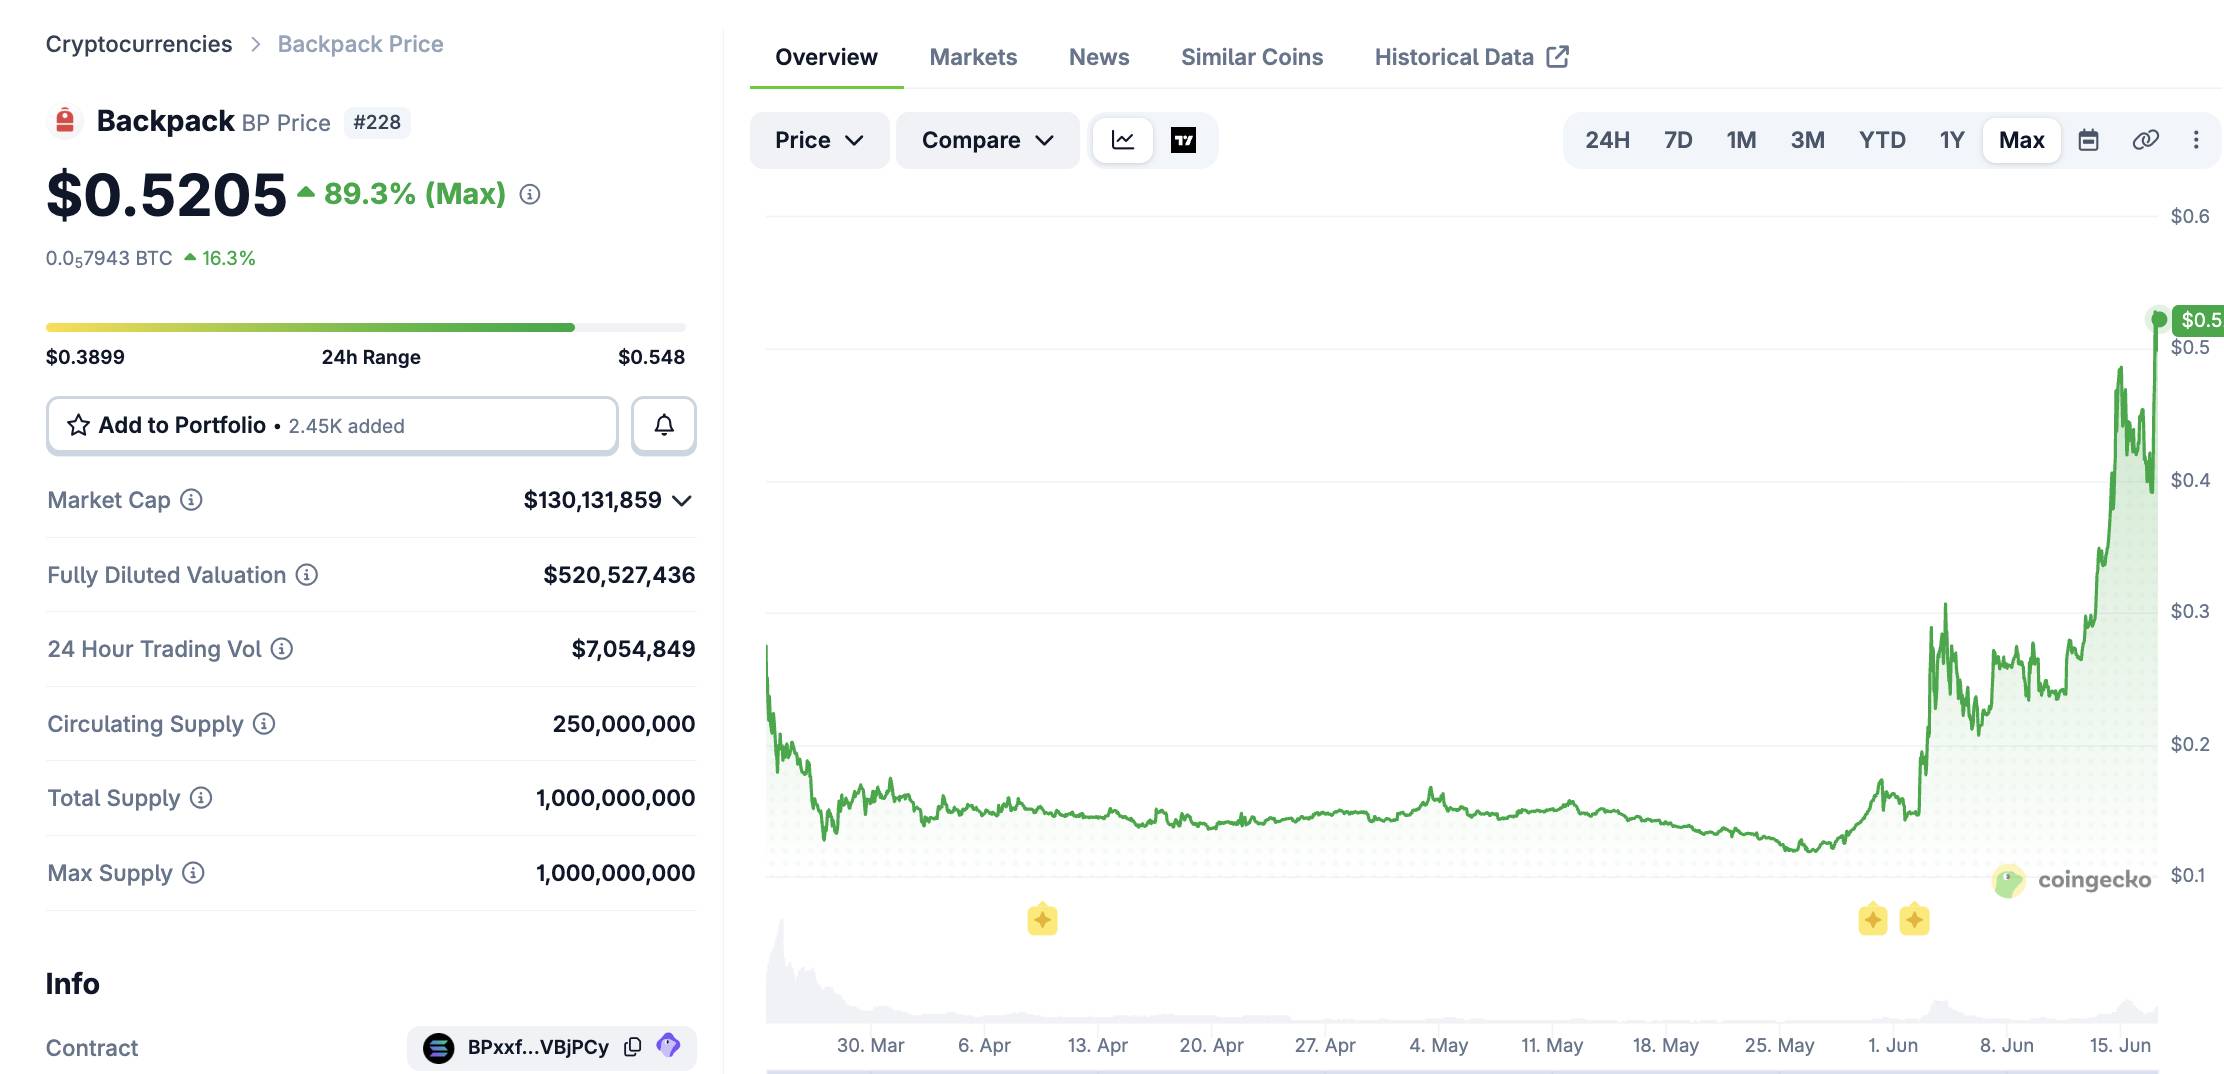Click the chart range navigator strip

(x=1462, y=1070)
